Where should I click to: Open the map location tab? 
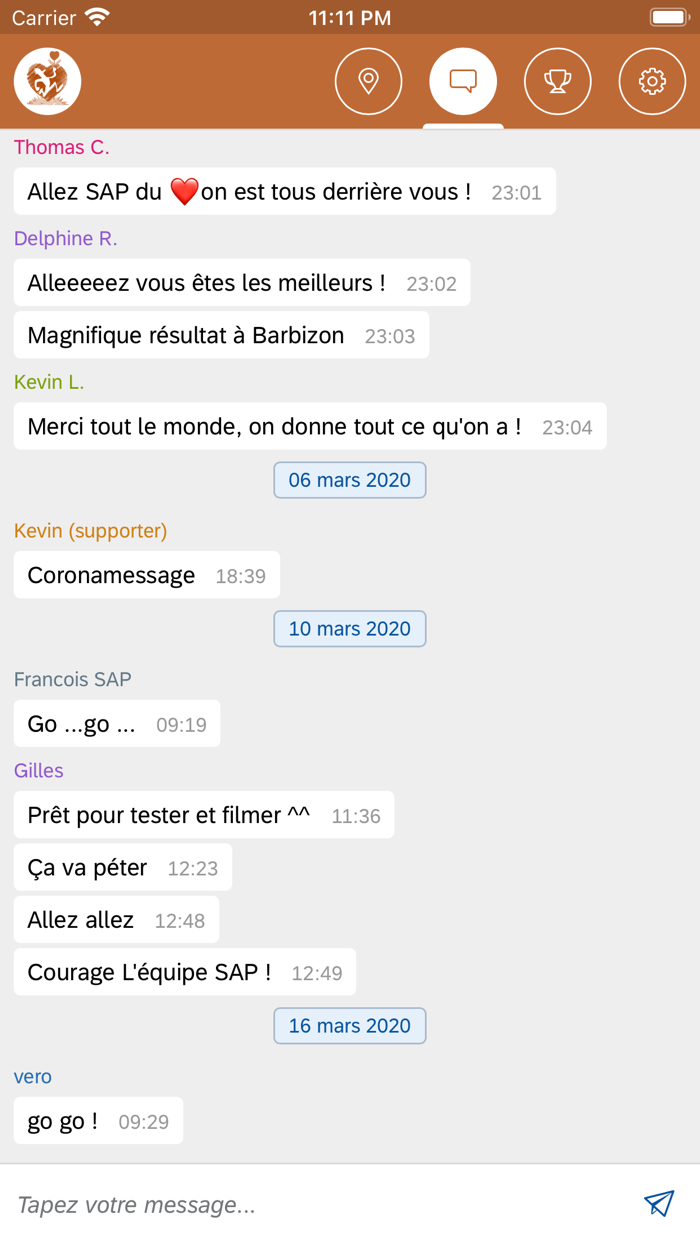368,81
